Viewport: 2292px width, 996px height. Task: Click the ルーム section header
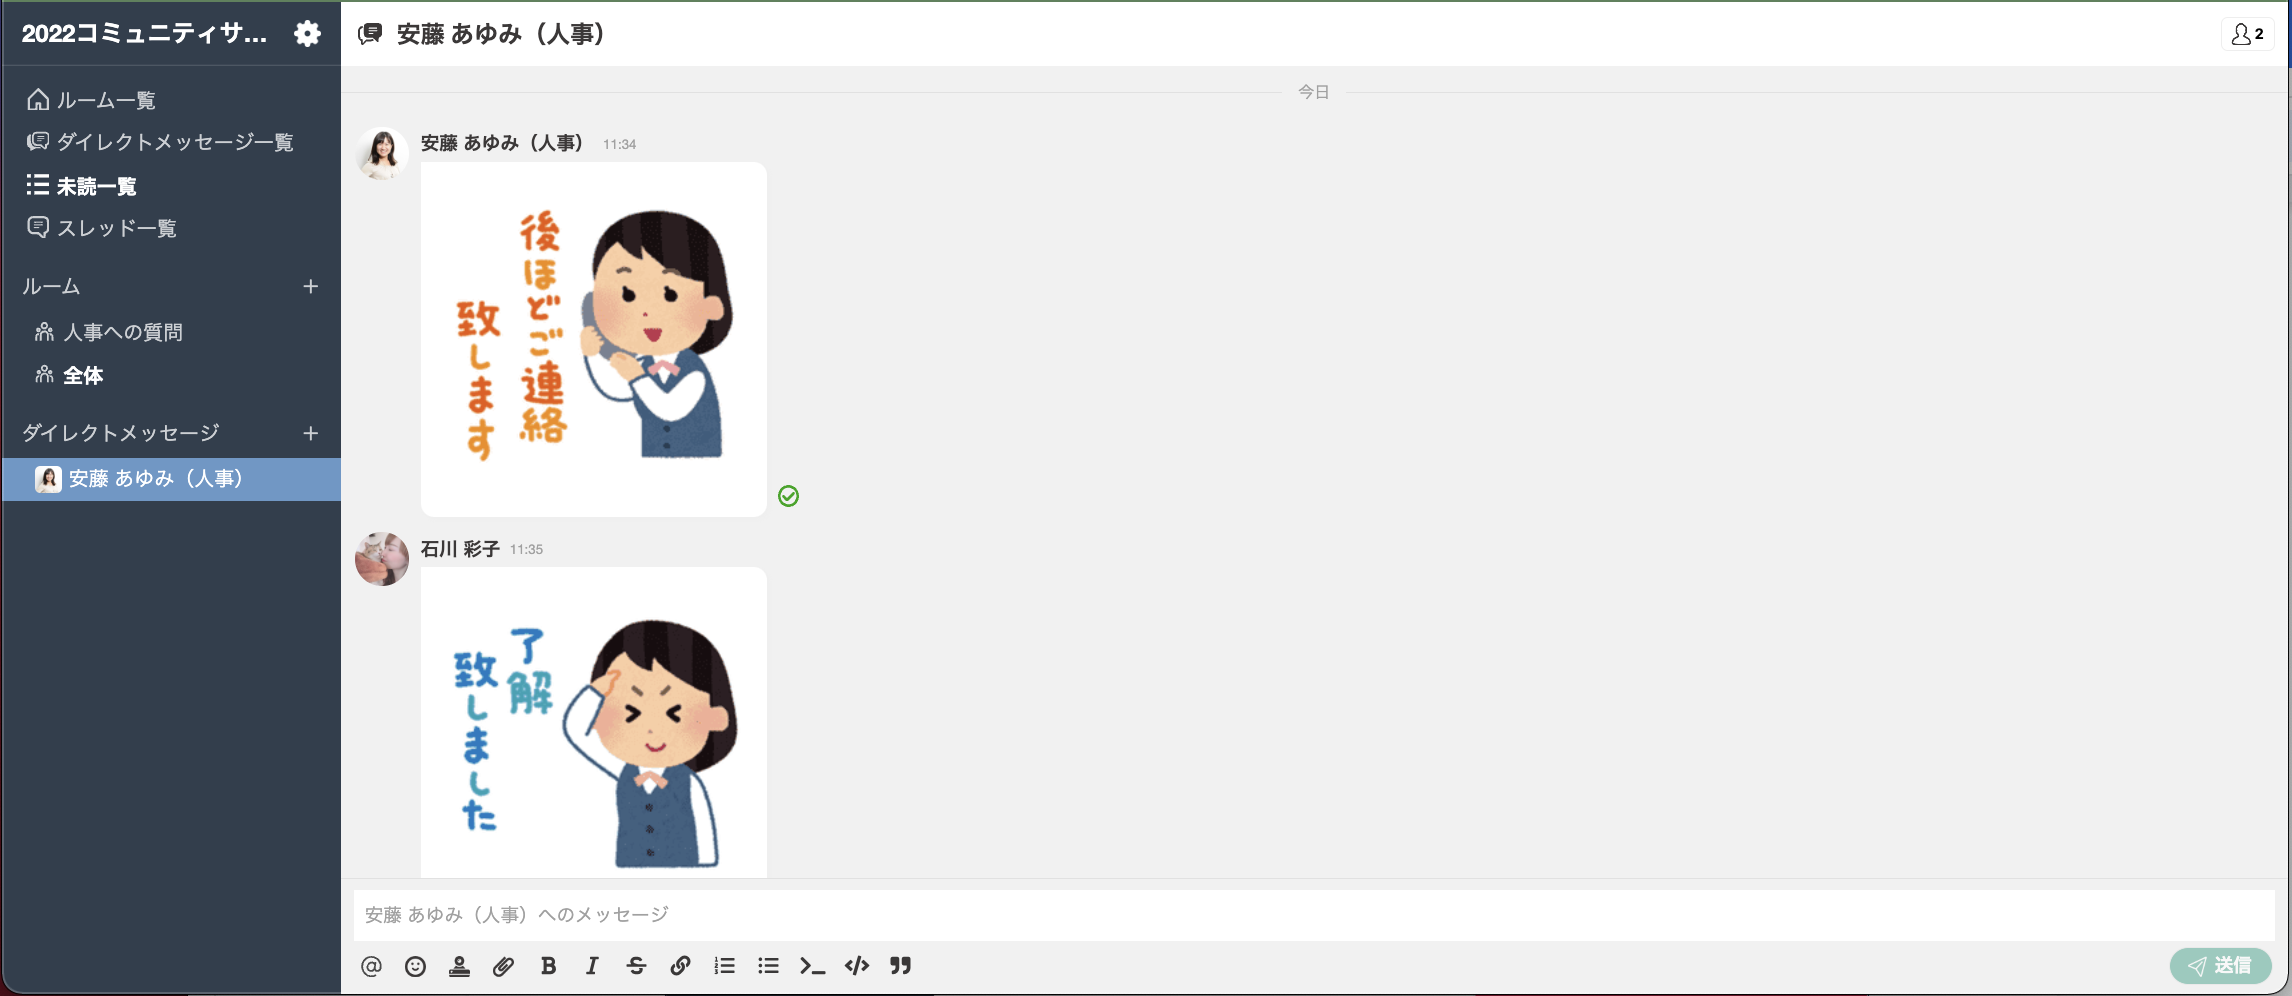51,287
